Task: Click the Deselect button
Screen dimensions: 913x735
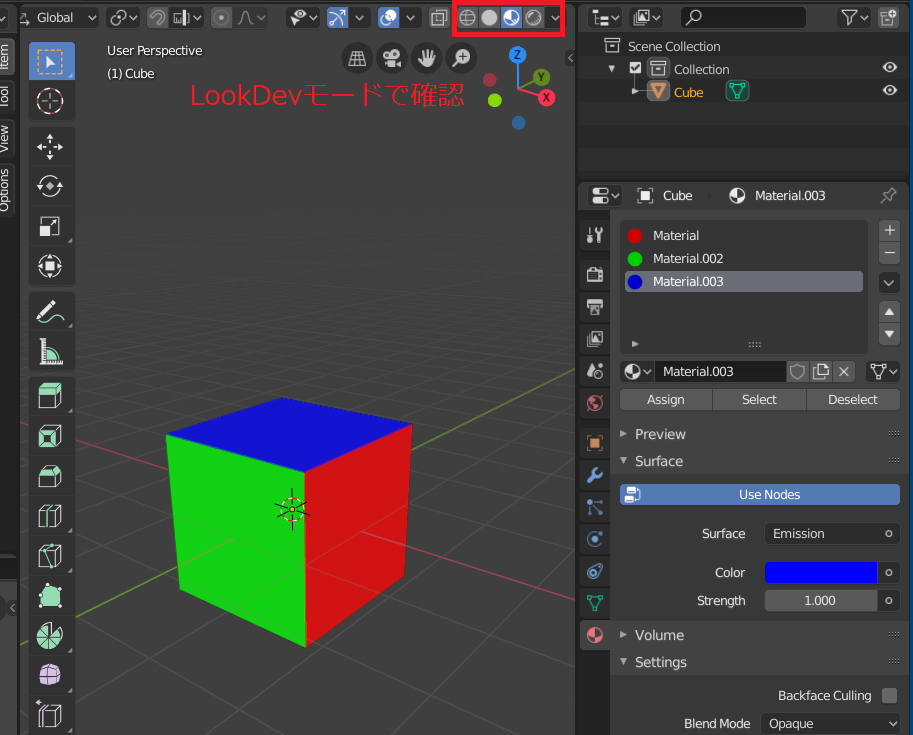Action: coord(853,400)
